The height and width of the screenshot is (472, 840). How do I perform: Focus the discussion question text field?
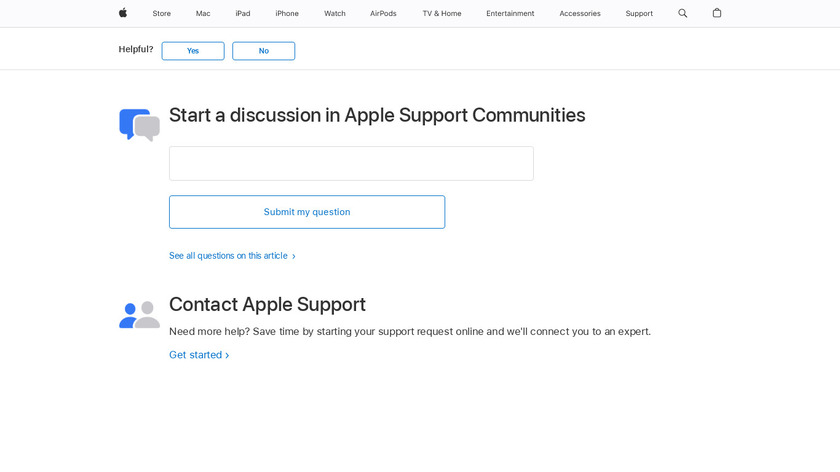[x=351, y=163]
